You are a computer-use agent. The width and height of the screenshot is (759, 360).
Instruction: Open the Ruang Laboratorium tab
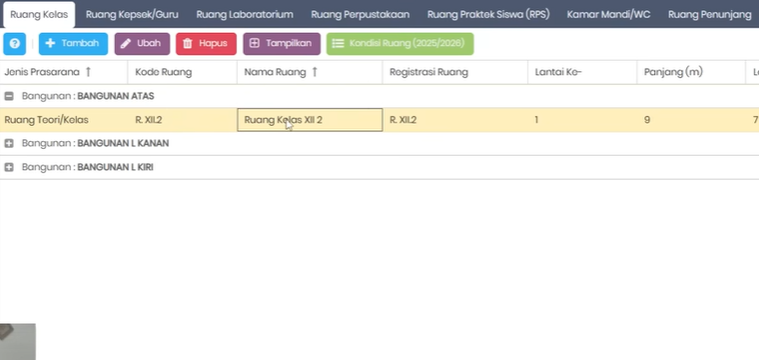(244, 15)
